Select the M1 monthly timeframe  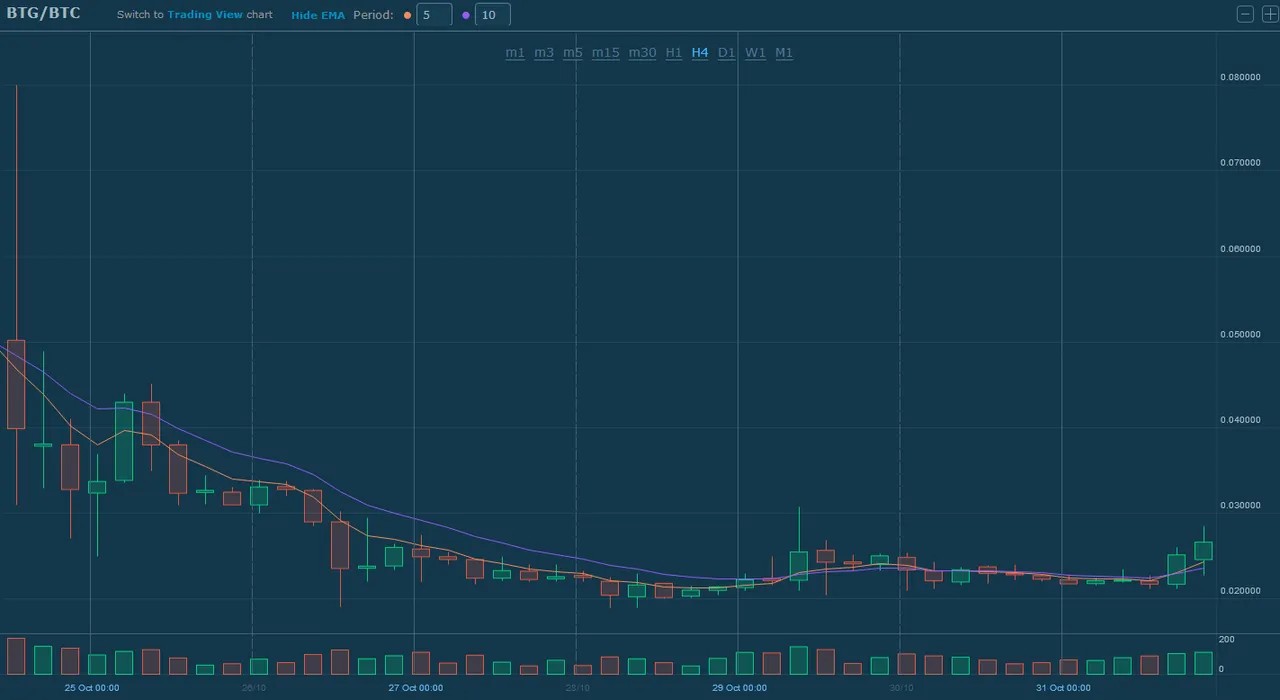click(x=784, y=53)
